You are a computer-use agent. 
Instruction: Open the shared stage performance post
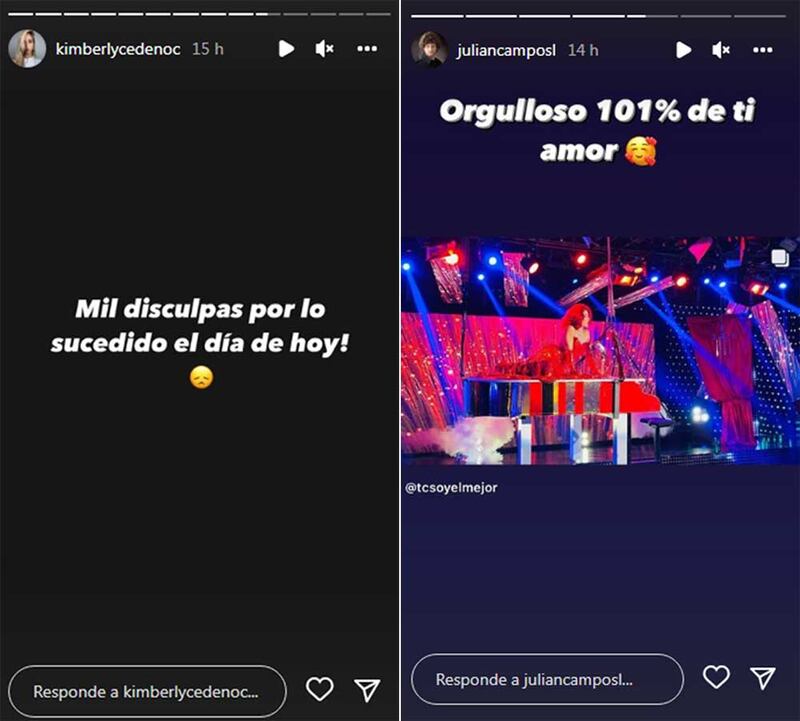click(x=601, y=350)
